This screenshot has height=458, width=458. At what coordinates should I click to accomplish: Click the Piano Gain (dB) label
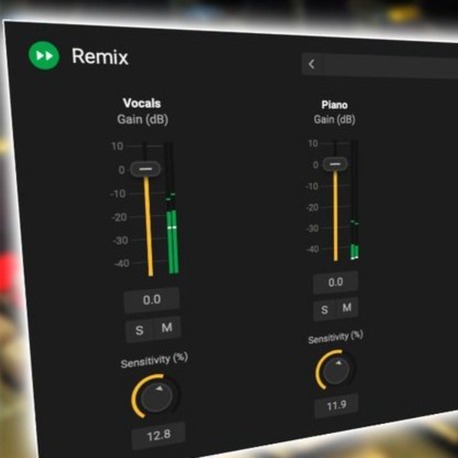coord(334,119)
